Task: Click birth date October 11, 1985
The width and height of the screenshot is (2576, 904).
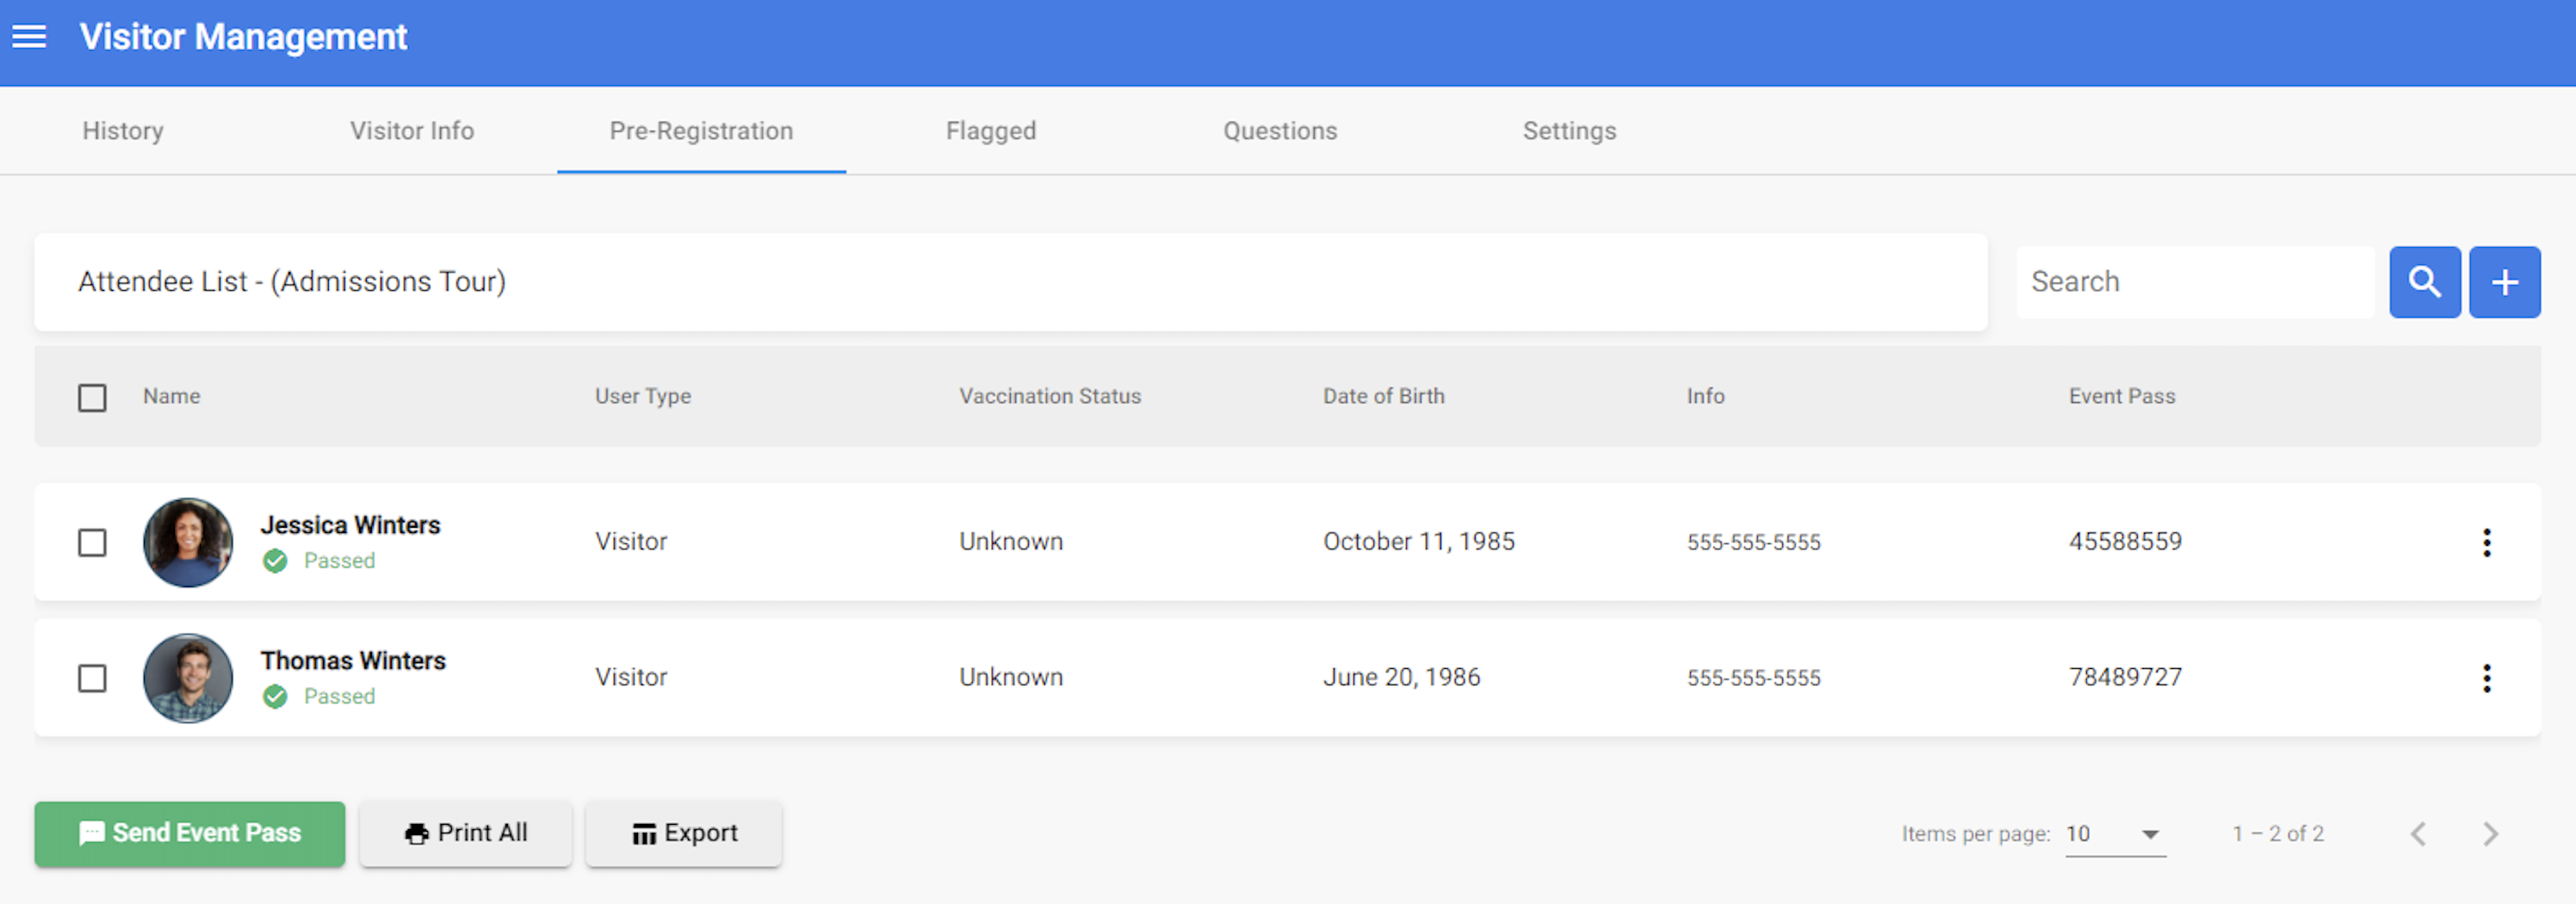Action: click(x=1419, y=542)
